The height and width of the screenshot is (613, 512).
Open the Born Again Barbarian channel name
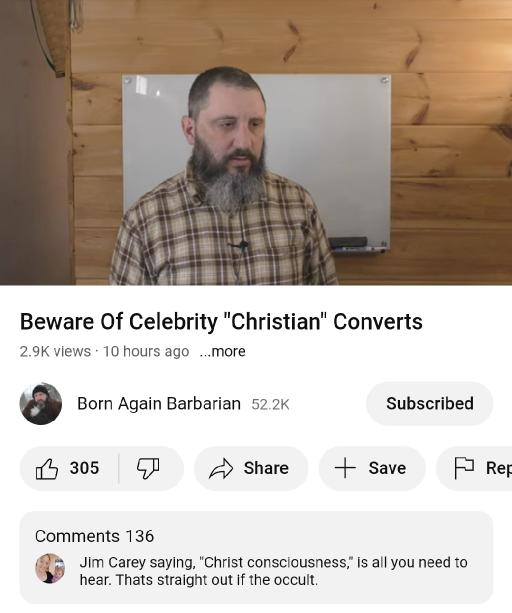tap(159, 403)
